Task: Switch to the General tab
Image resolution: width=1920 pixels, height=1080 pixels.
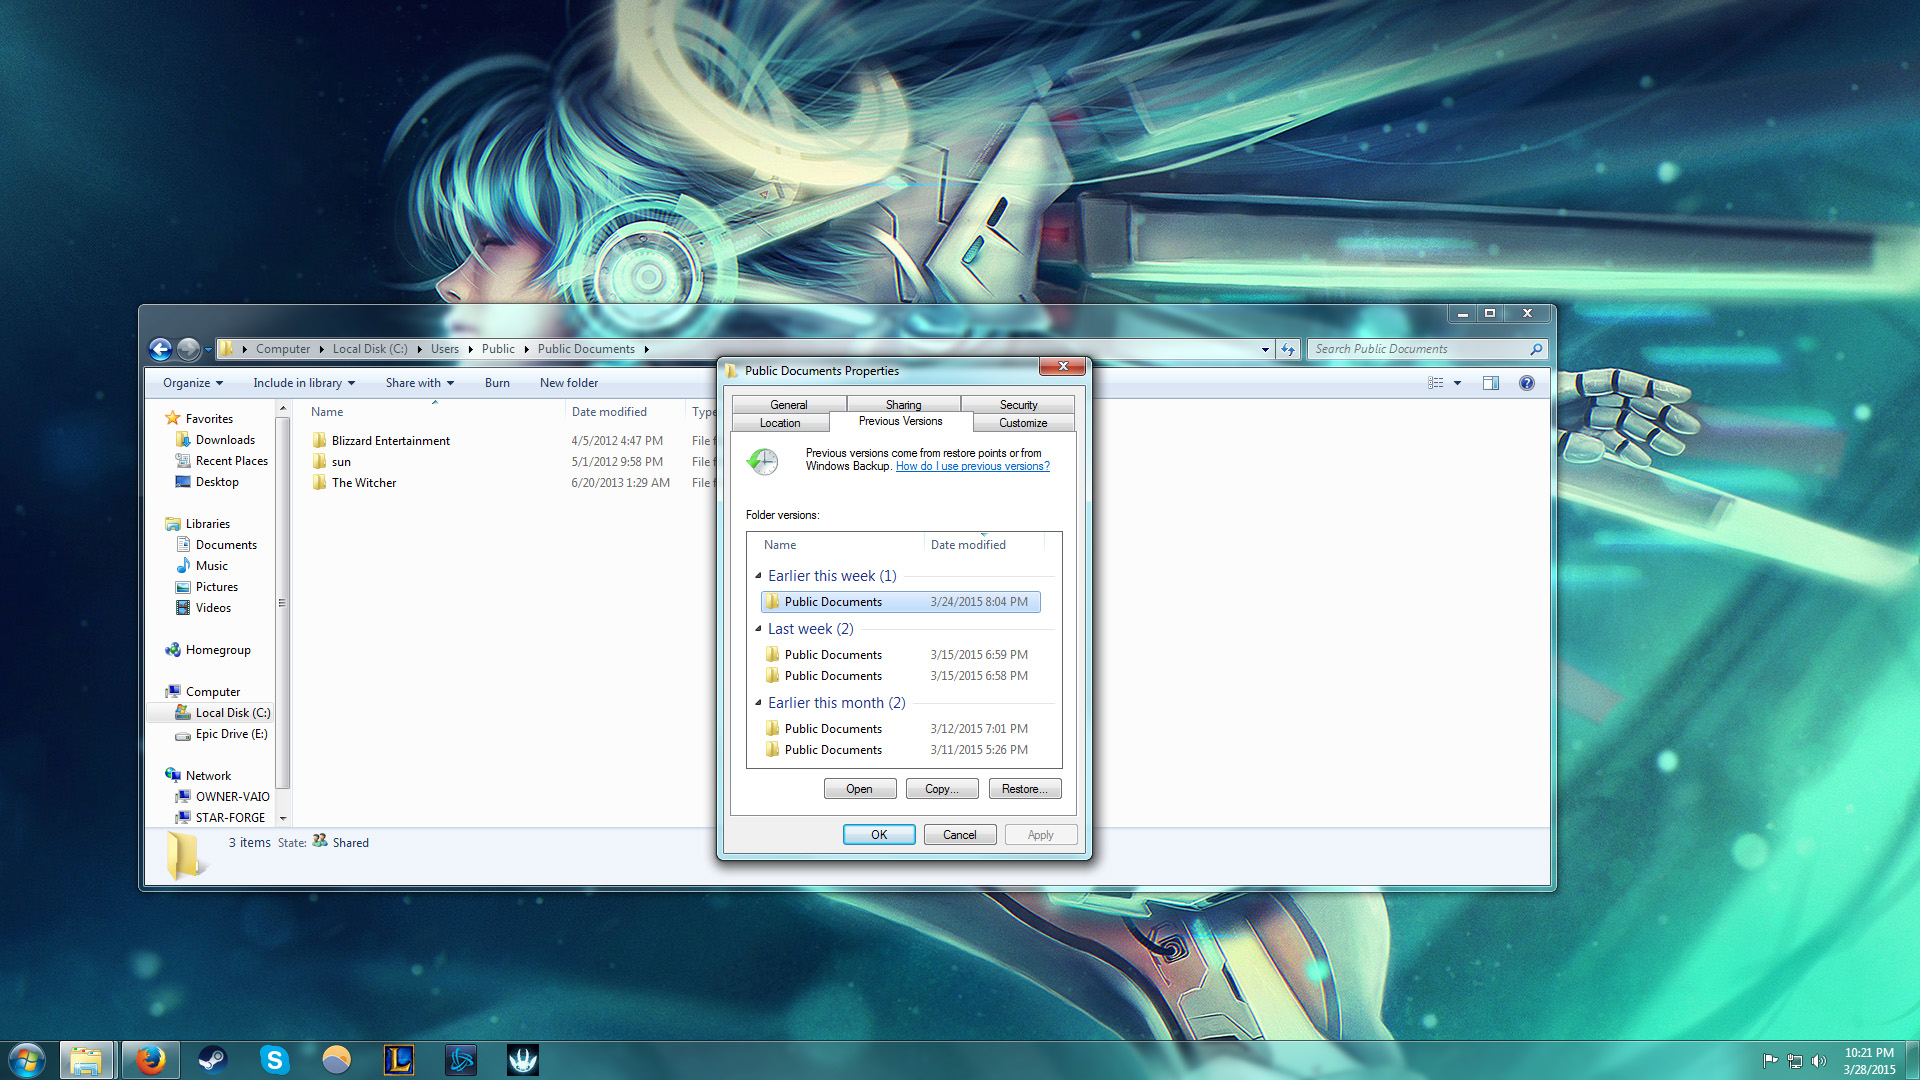Action: click(789, 404)
